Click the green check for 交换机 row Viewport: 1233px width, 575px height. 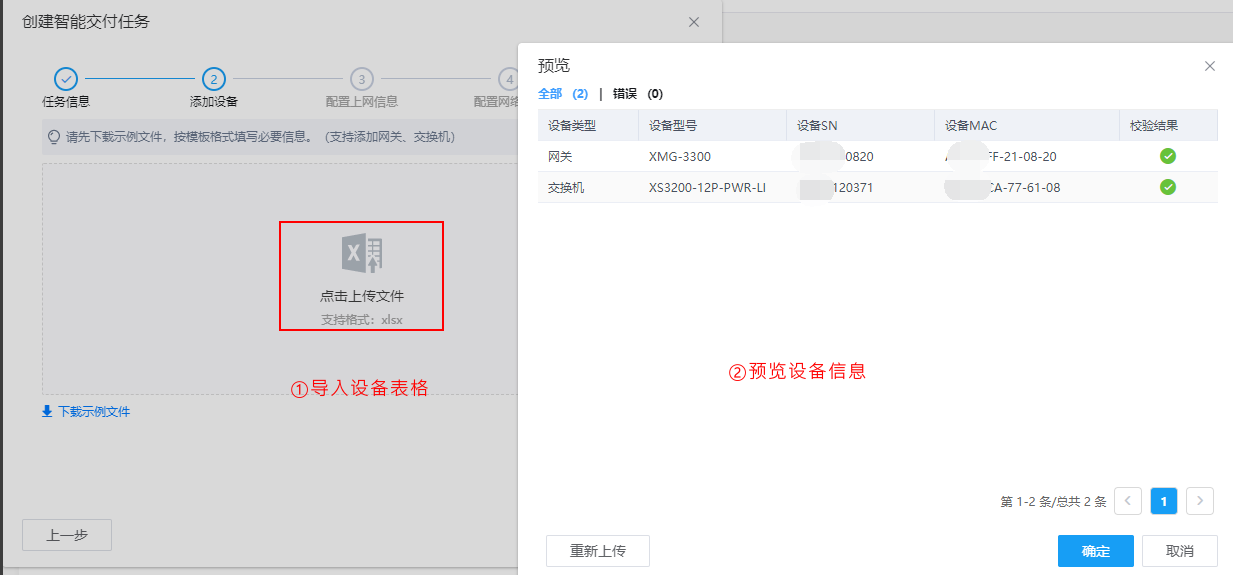coord(1167,187)
